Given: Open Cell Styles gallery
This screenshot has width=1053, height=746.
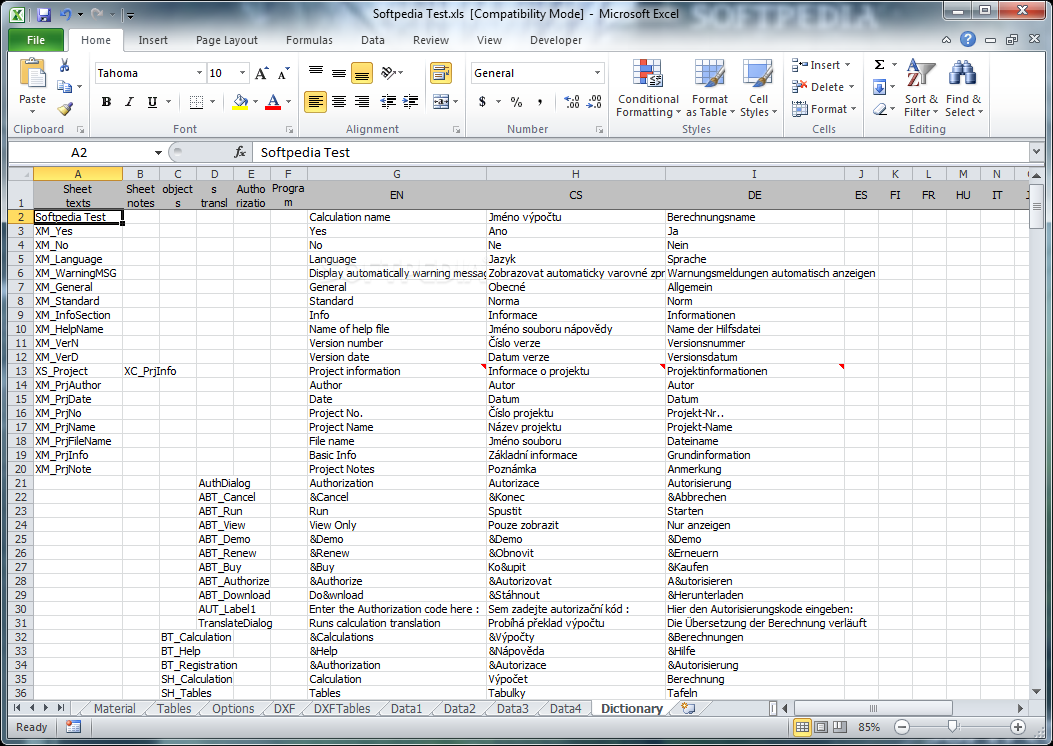Looking at the screenshot, I should tap(758, 88).
